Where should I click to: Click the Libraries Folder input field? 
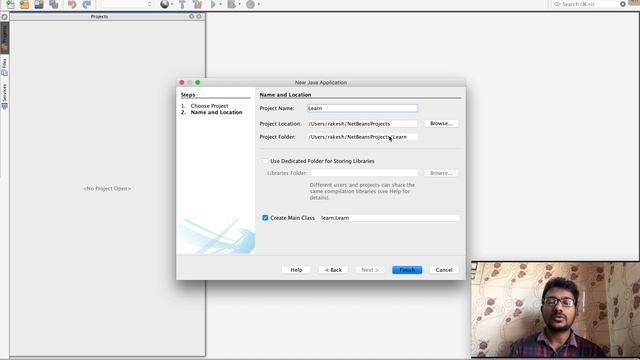[x=364, y=173]
